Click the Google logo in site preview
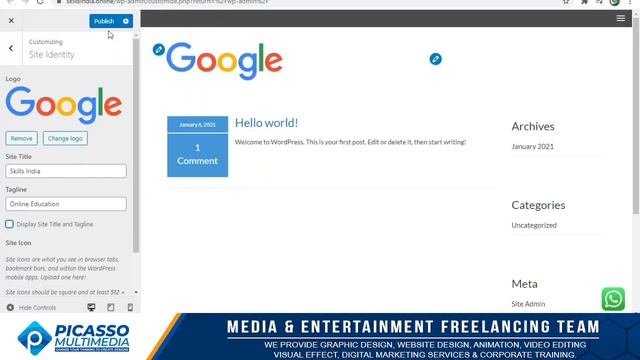Viewport: 640px width, 360px height. [x=224, y=61]
